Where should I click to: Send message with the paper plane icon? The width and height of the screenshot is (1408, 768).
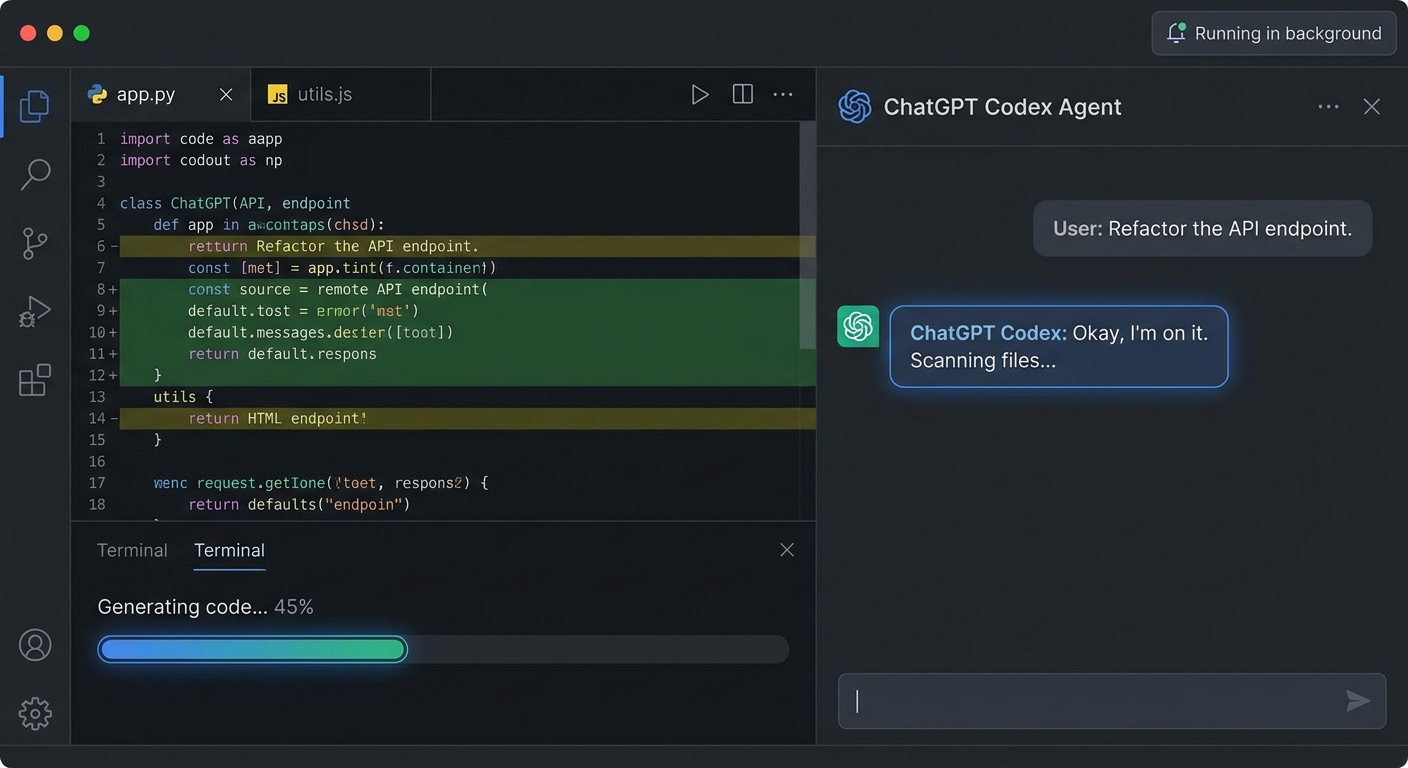tap(1357, 701)
